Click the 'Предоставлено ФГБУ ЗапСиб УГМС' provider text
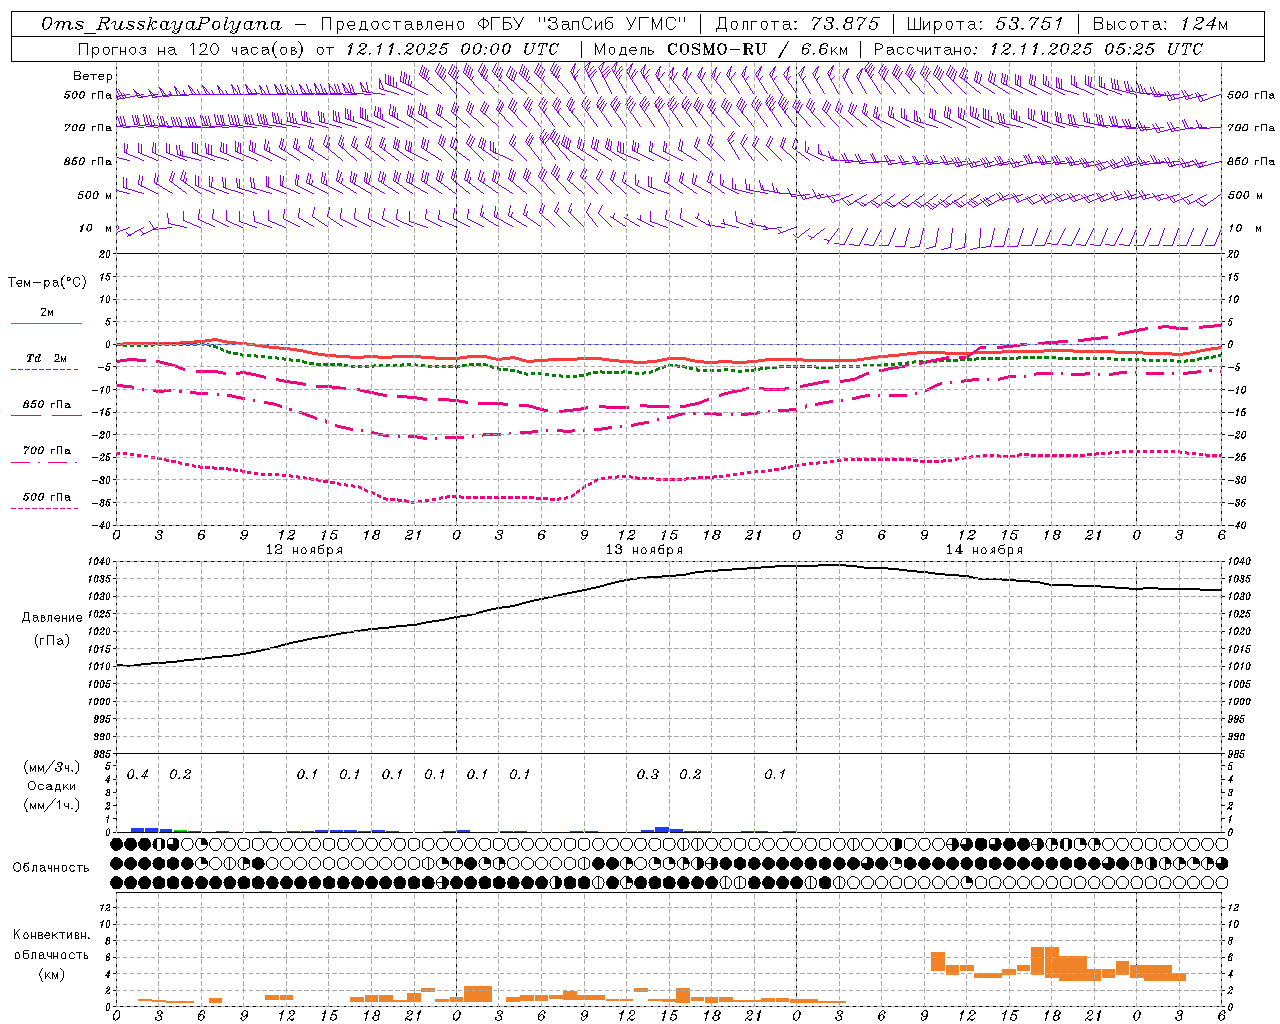1280x1024 pixels. click(504, 24)
